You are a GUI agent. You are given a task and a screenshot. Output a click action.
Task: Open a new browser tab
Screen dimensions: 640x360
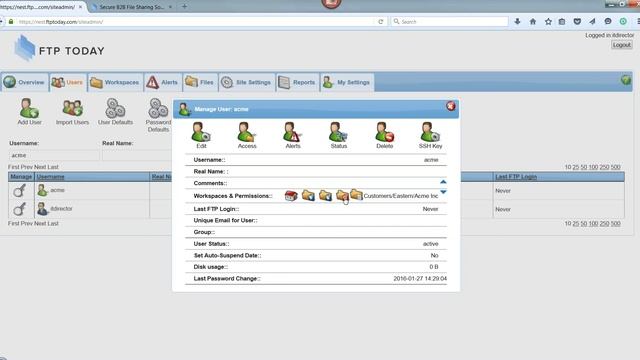(184, 7)
